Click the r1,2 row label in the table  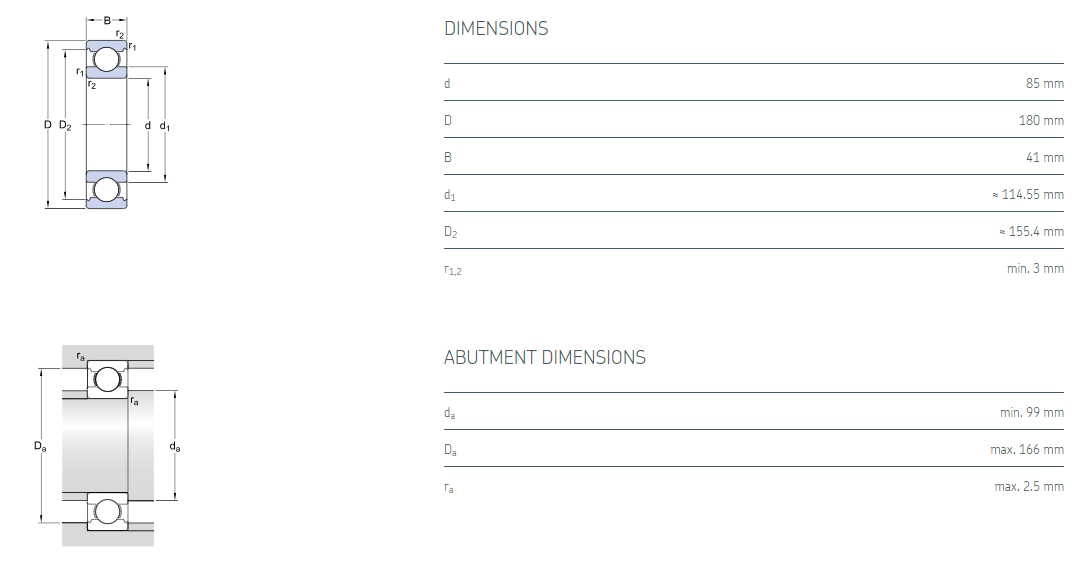[452, 270]
